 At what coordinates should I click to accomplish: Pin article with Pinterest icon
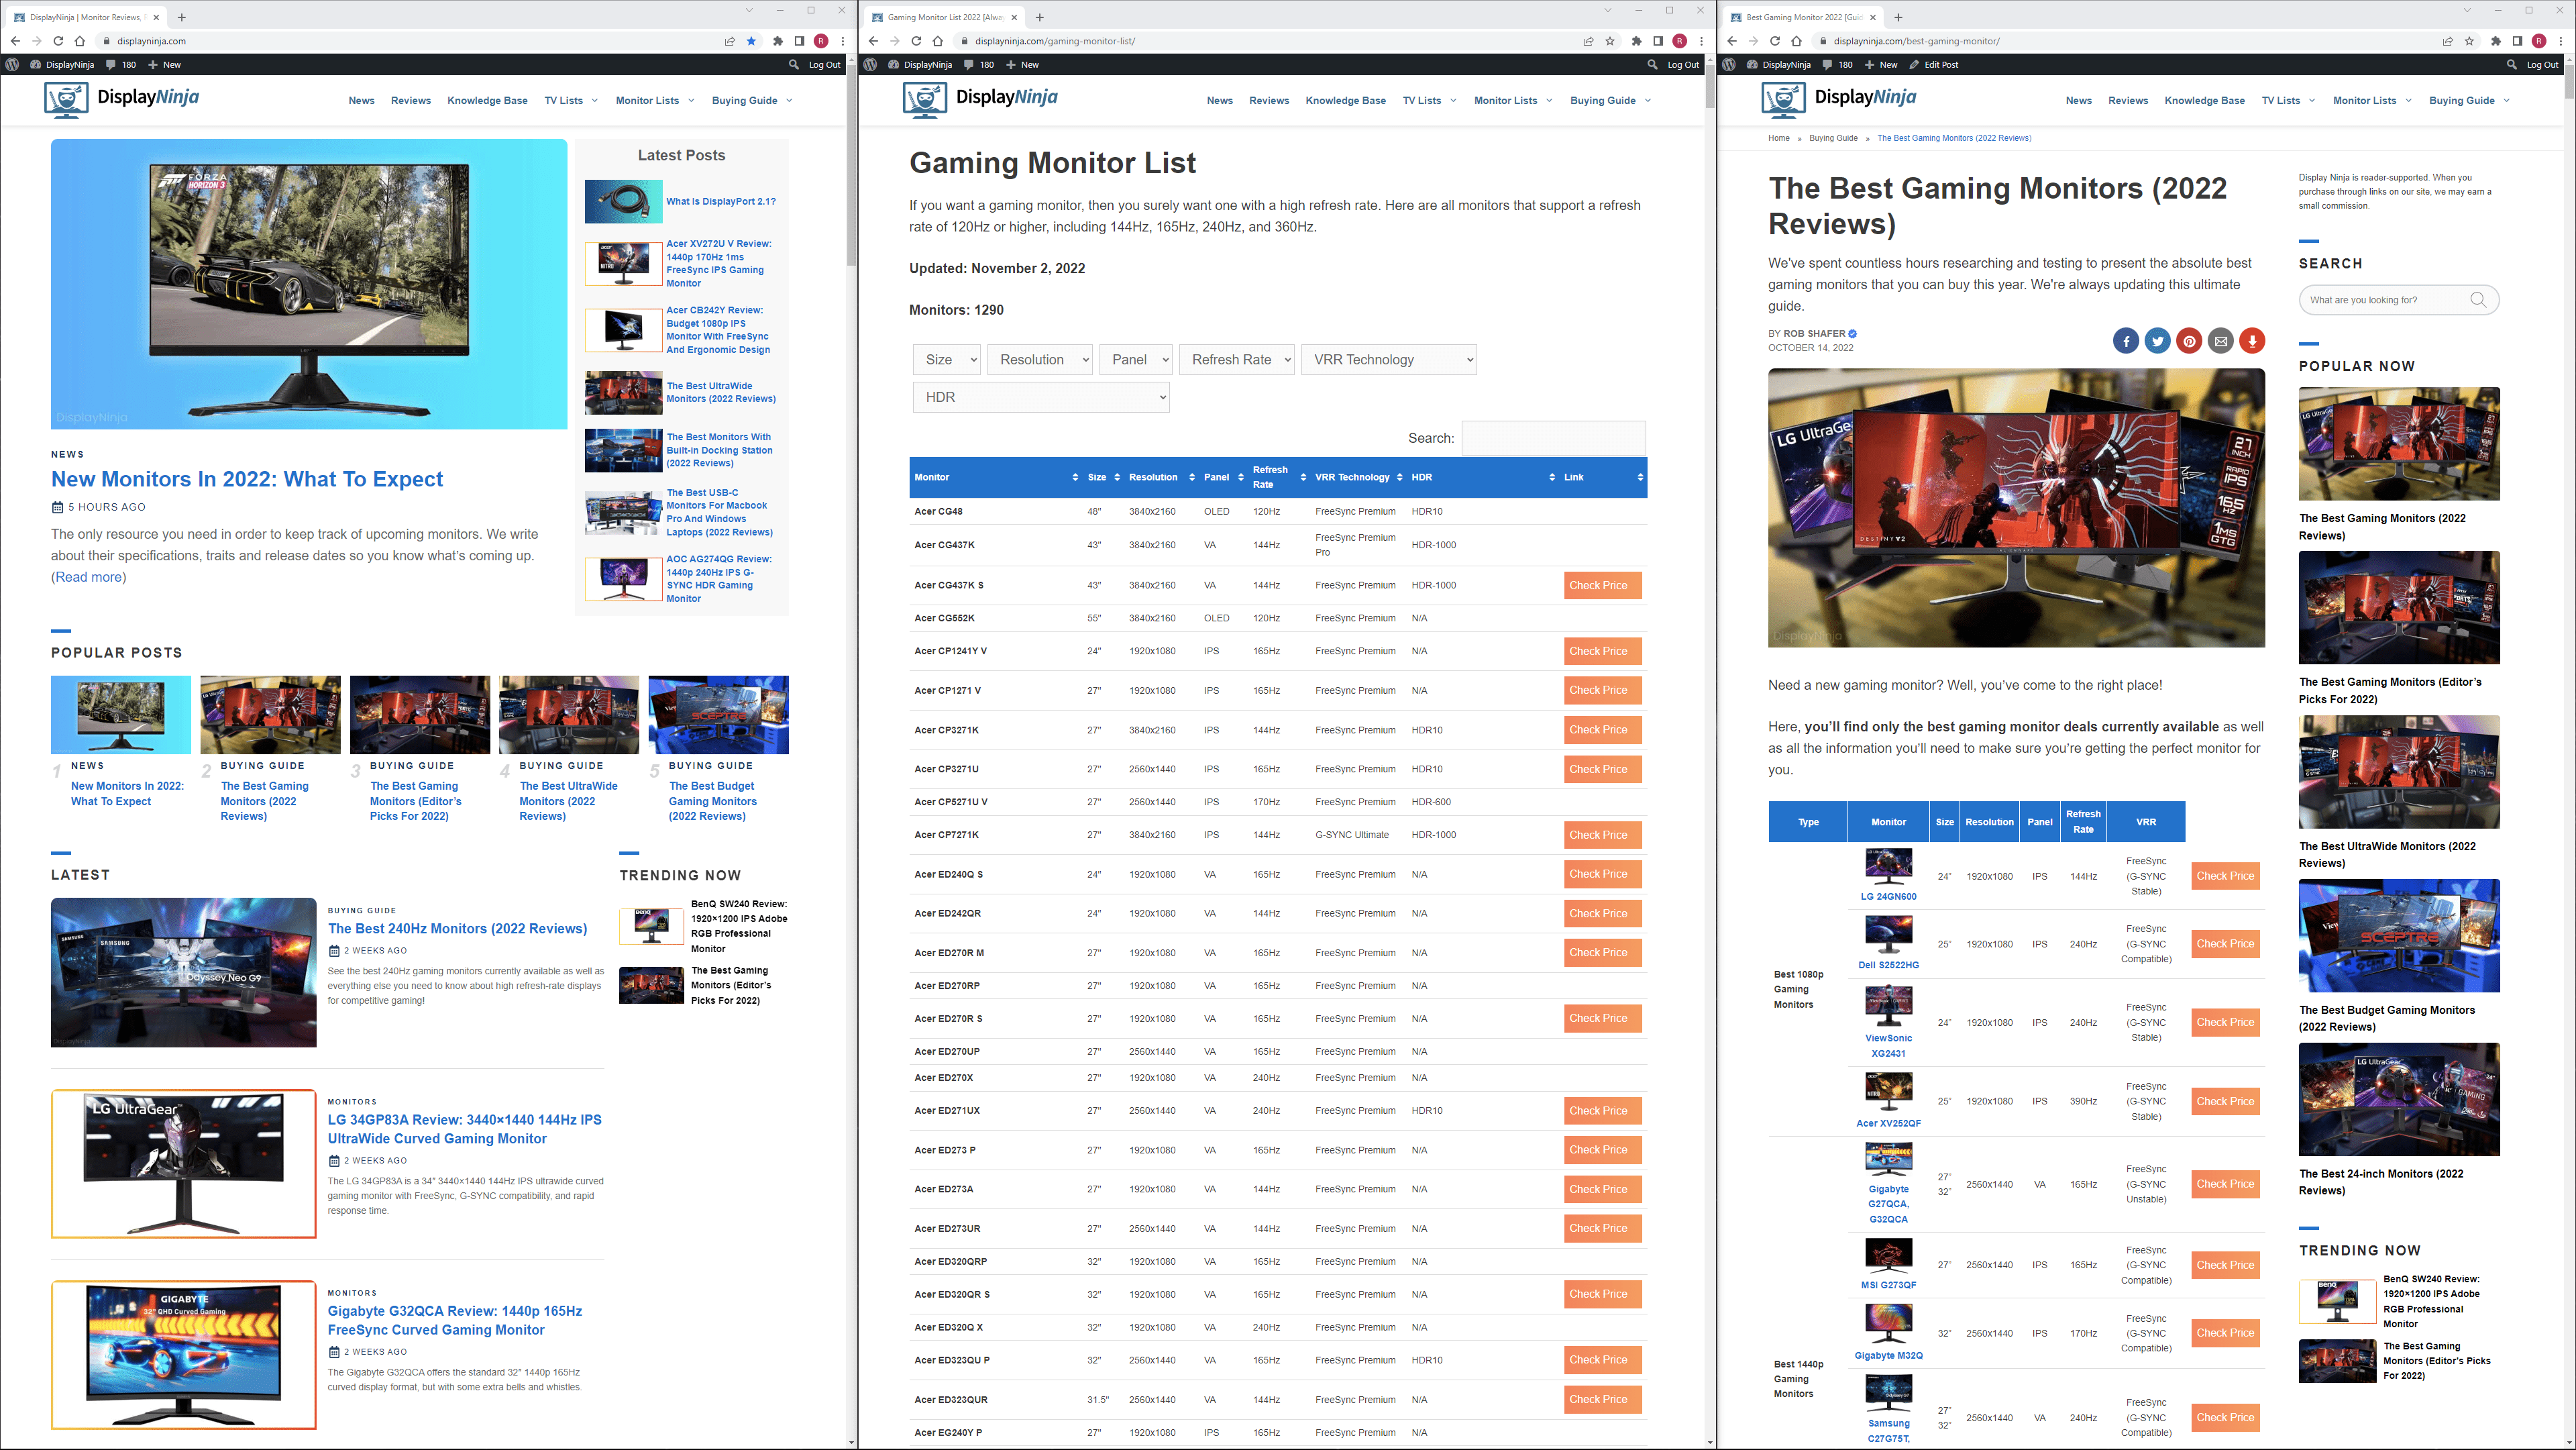2189,341
